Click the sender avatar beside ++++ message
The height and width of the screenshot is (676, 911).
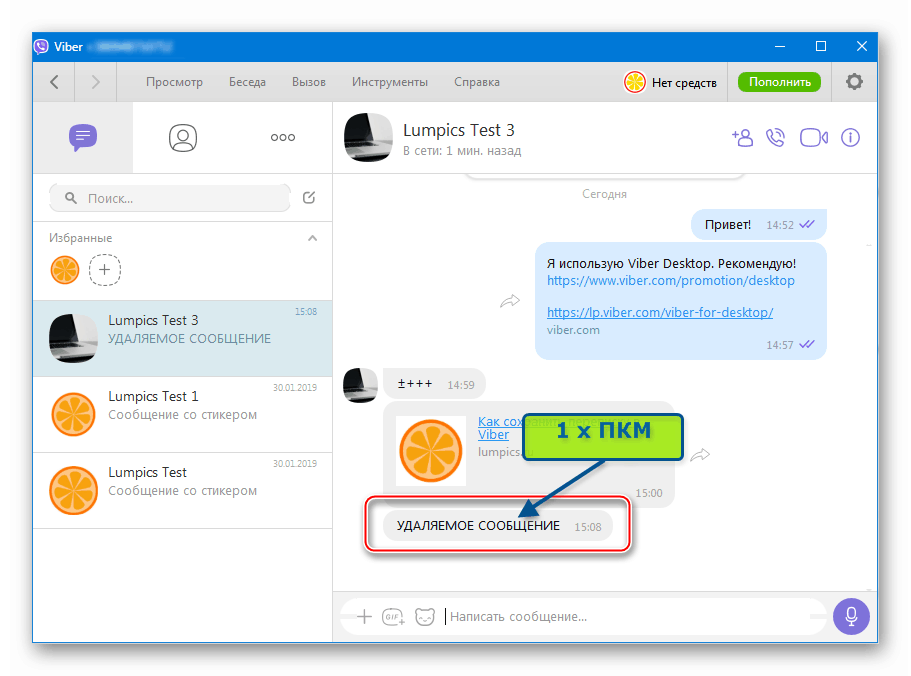pyautogui.click(x=360, y=385)
